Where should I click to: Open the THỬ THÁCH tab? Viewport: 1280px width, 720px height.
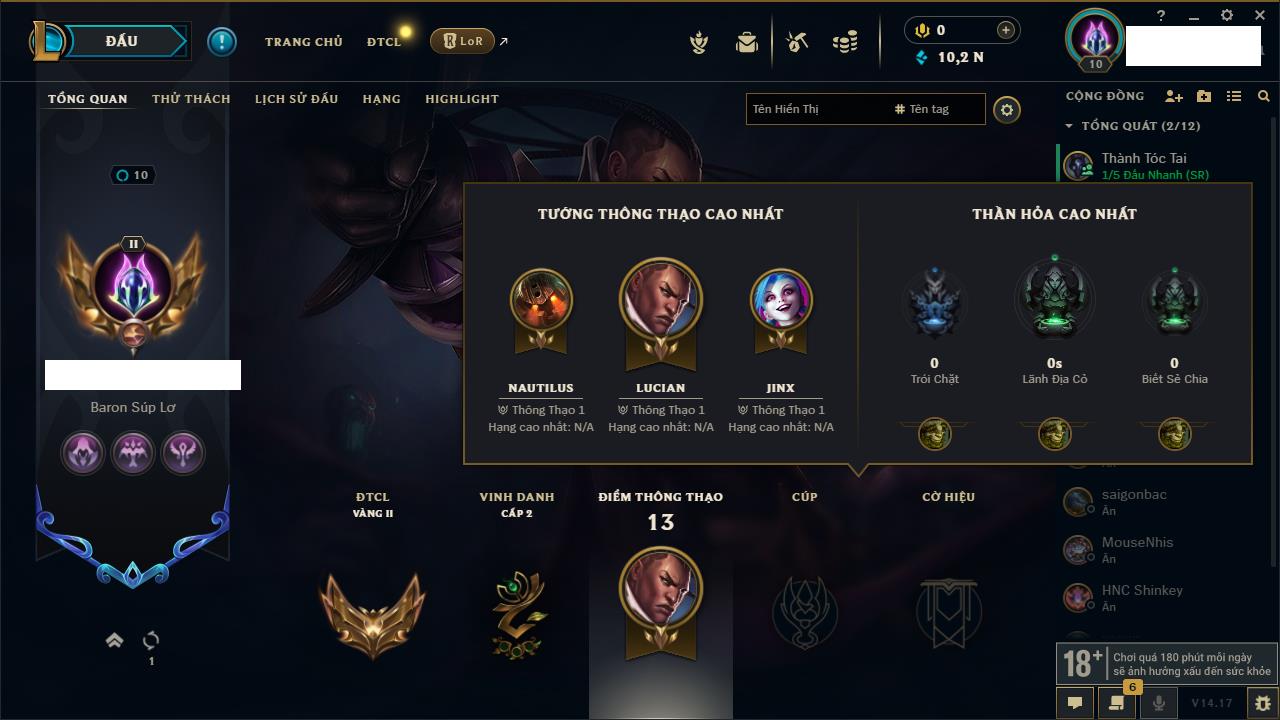click(x=191, y=99)
